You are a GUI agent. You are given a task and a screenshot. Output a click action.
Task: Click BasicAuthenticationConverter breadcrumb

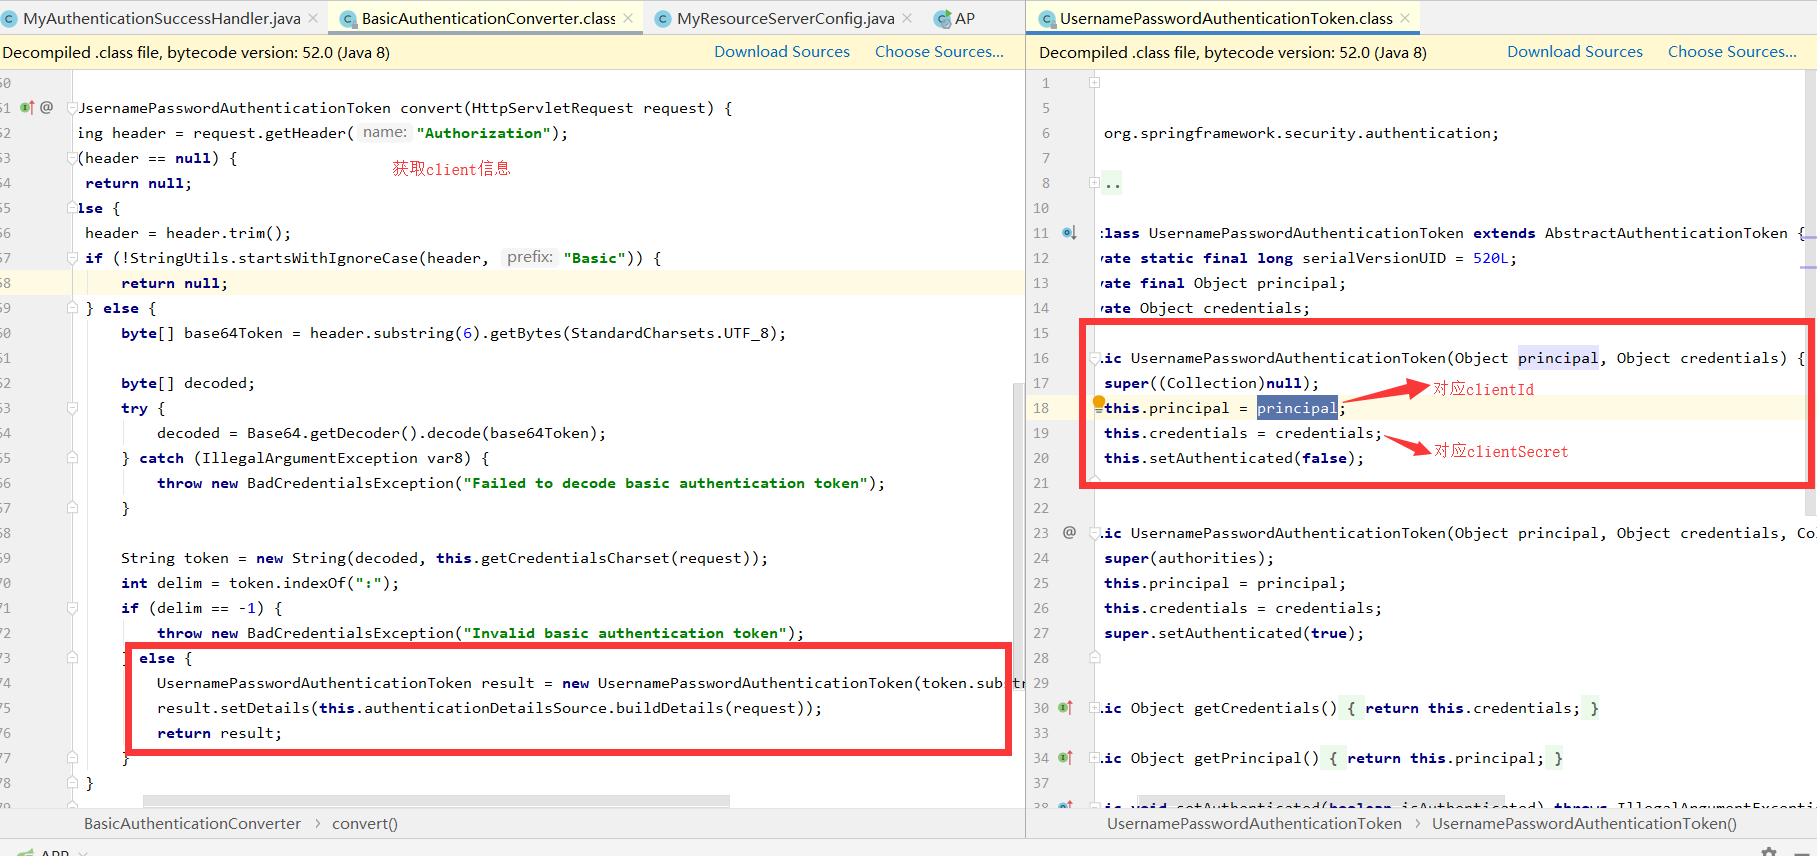click(x=192, y=823)
